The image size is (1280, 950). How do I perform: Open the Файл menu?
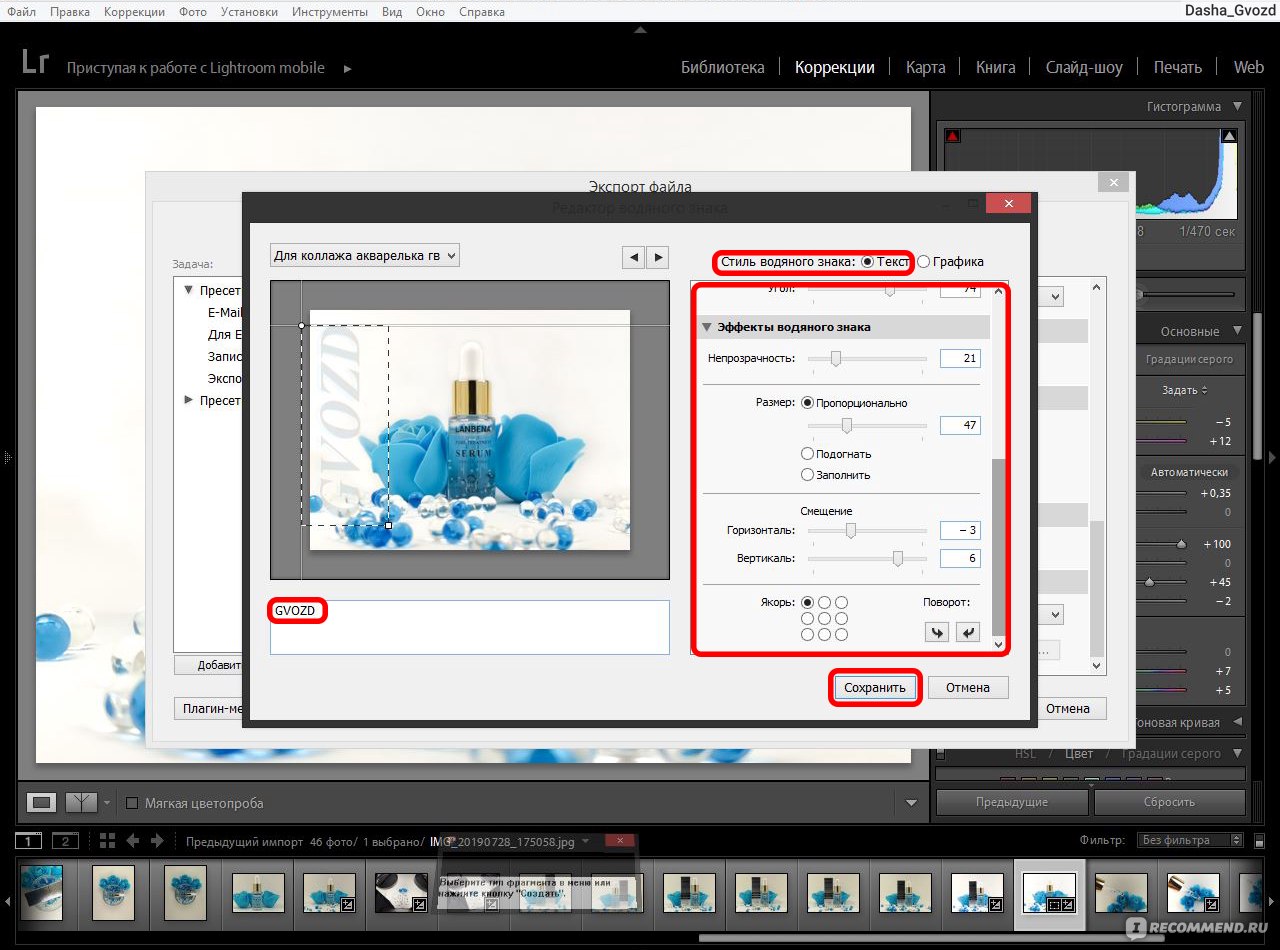[21, 12]
